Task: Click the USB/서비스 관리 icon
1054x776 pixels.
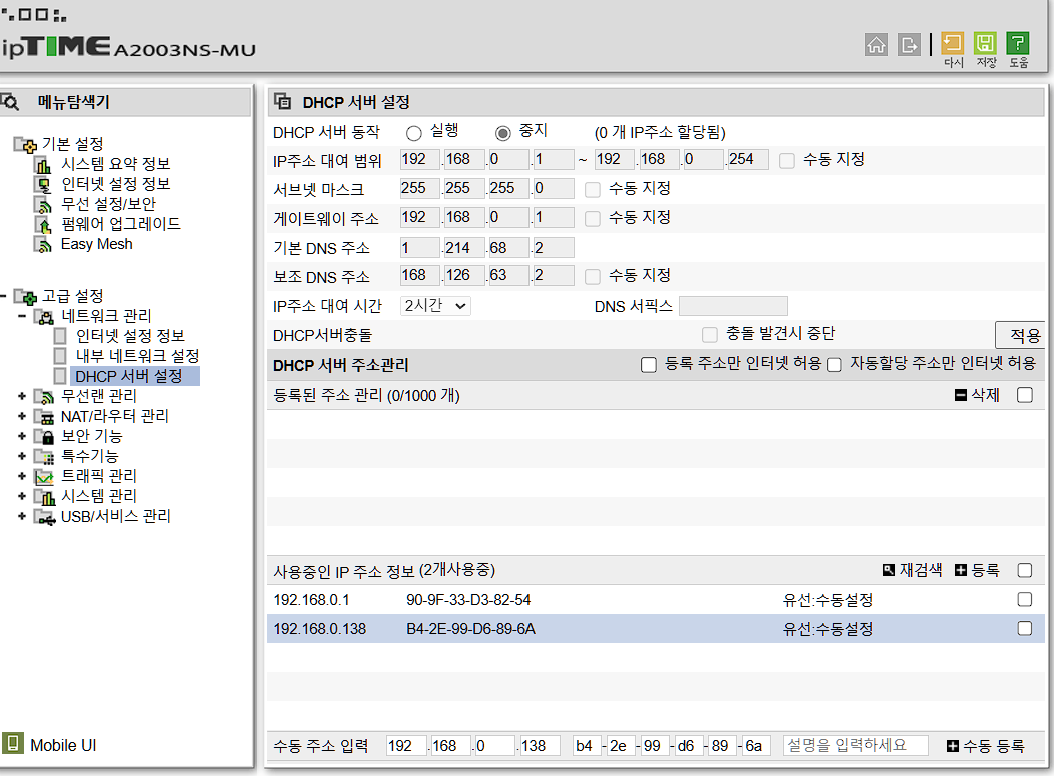Action: 44,517
